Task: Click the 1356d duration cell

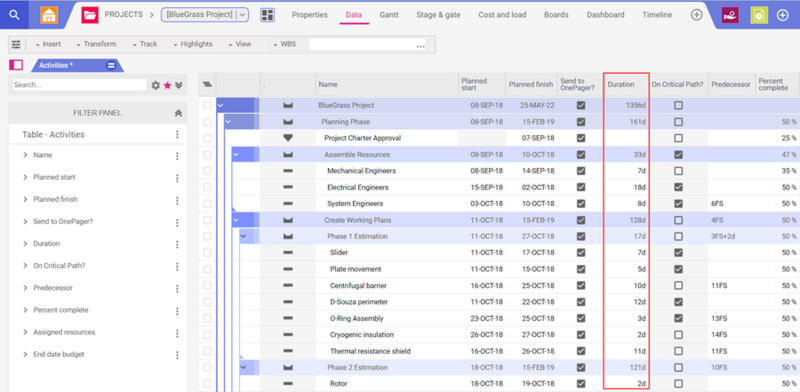Action: (x=626, y=106)
